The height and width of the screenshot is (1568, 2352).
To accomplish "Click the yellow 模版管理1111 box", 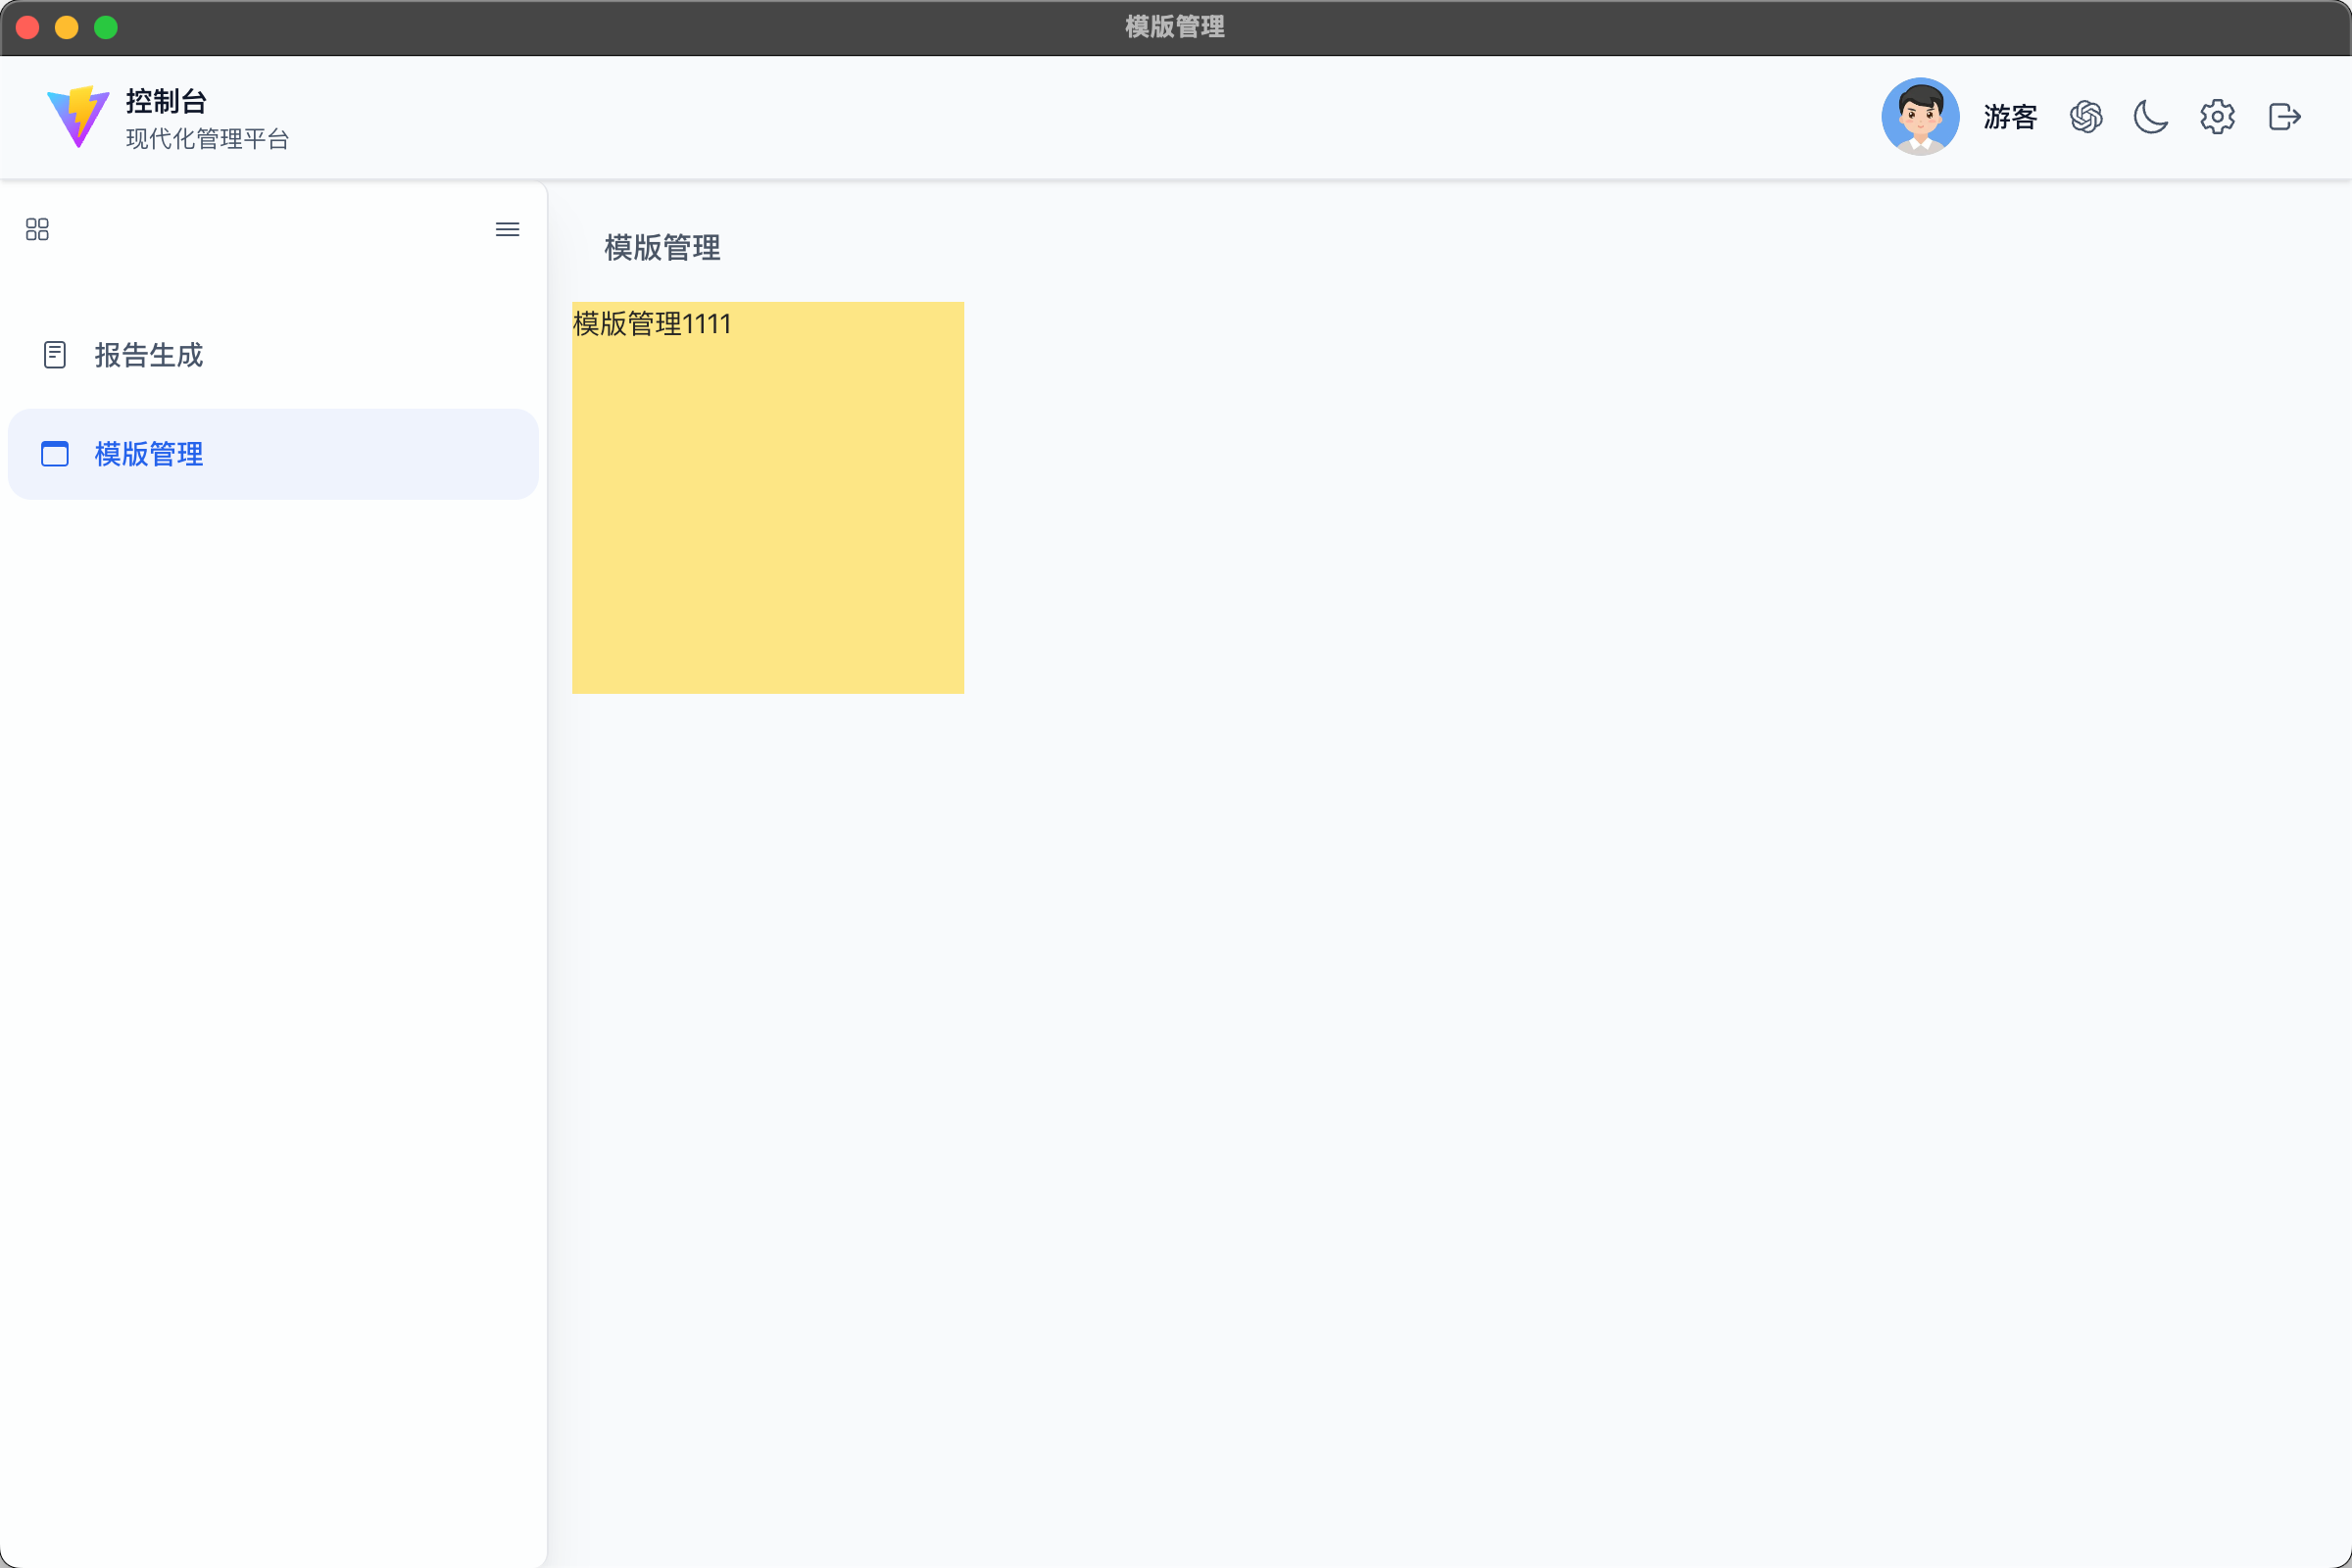I will [768, 498].
